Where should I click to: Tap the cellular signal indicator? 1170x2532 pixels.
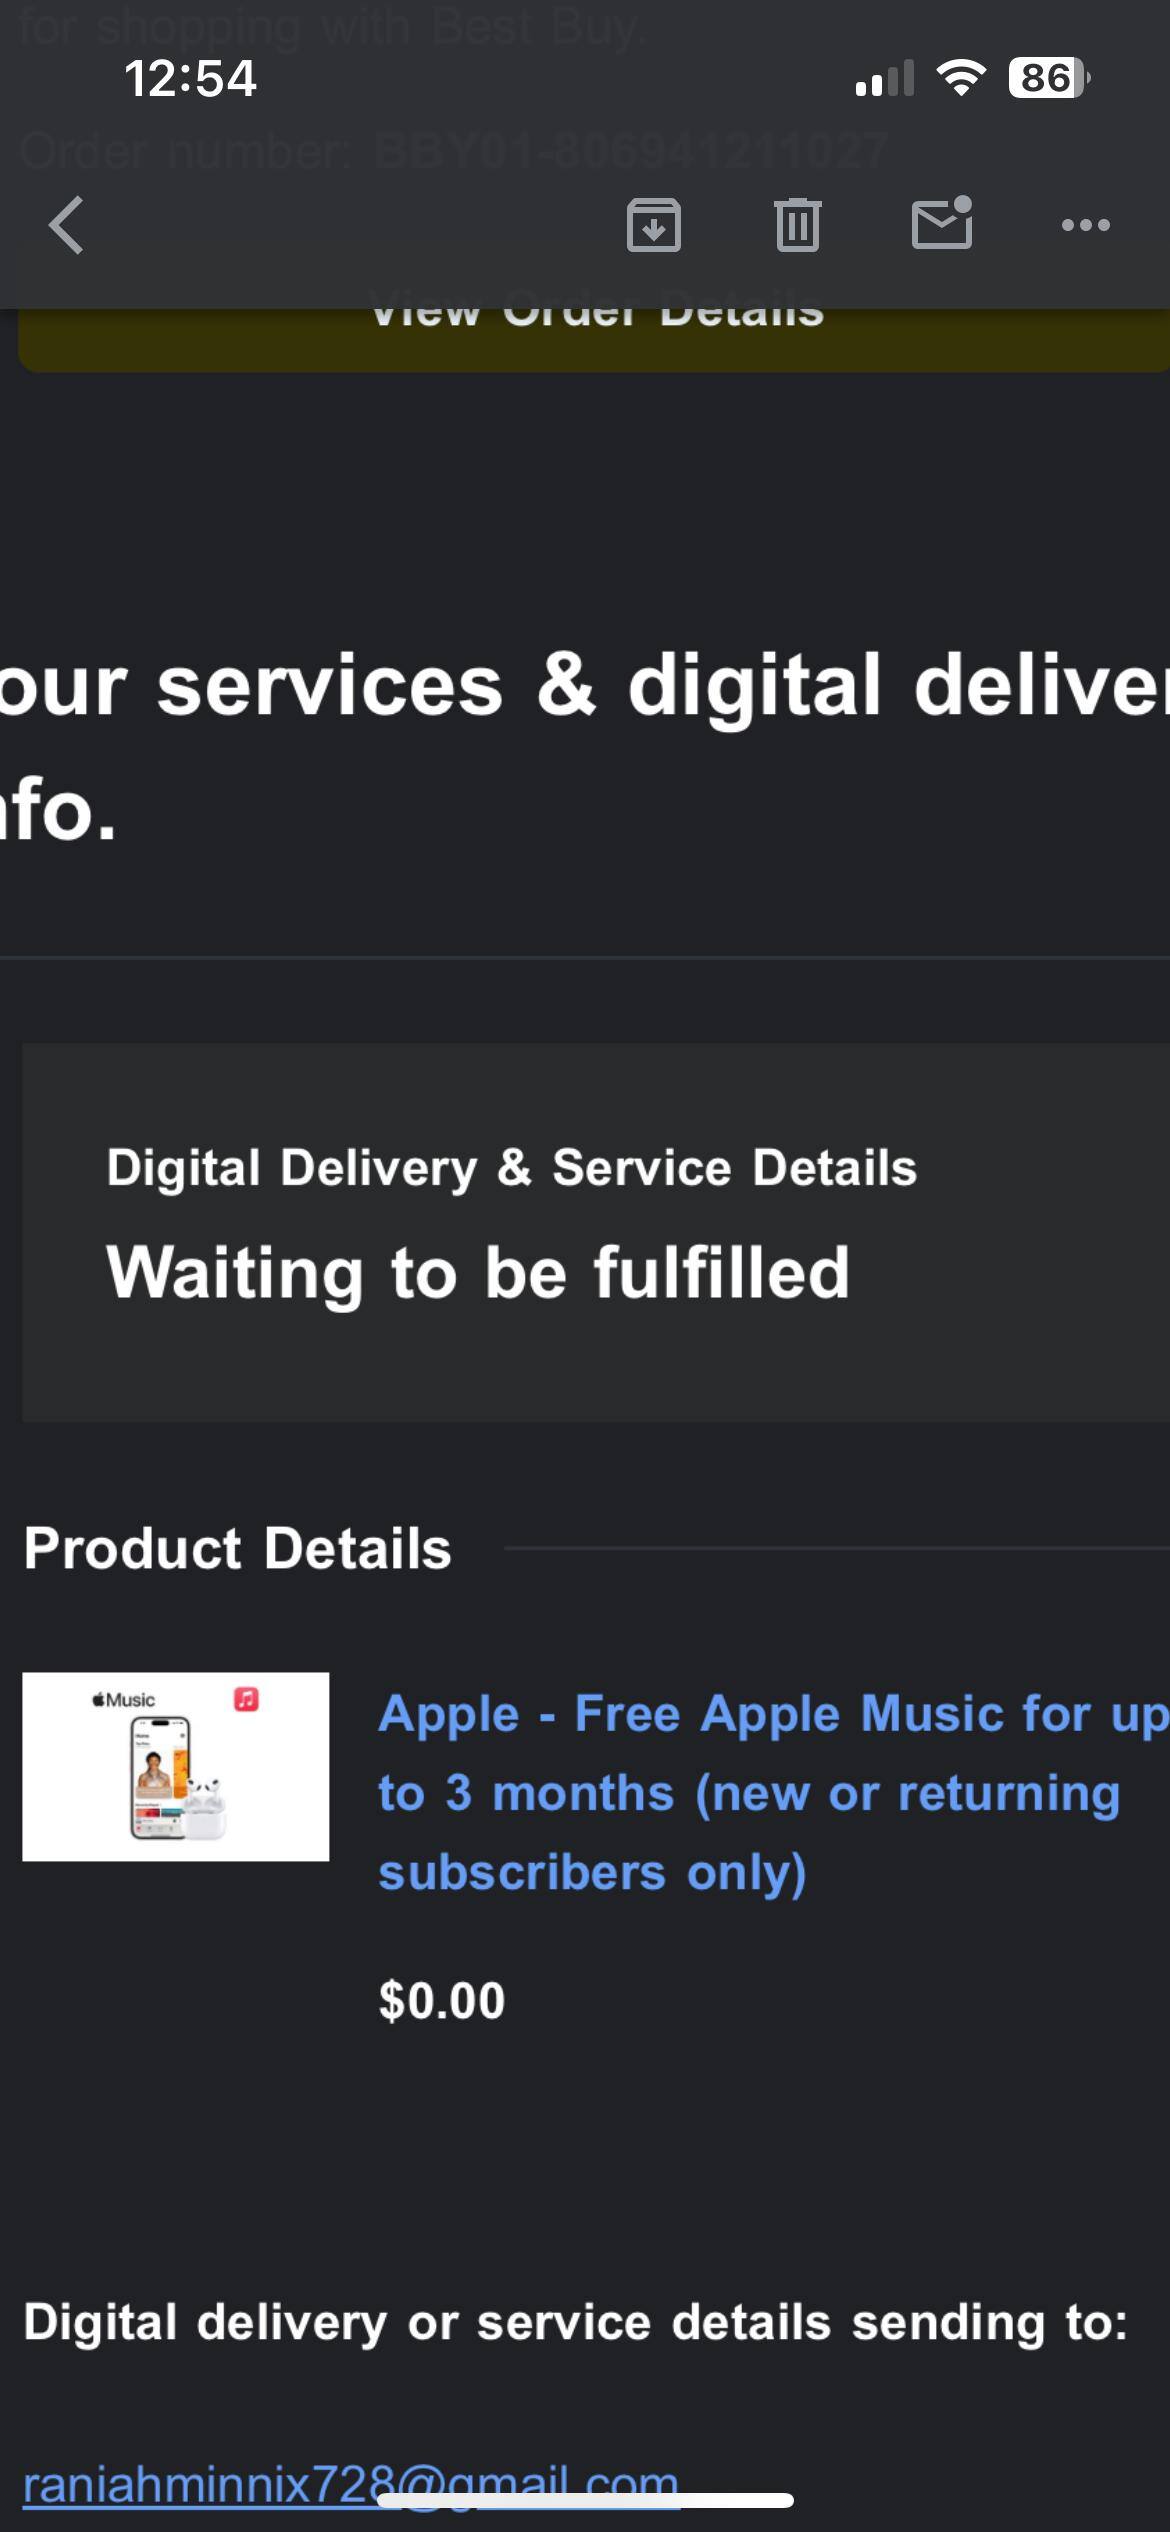click(884, 78)
